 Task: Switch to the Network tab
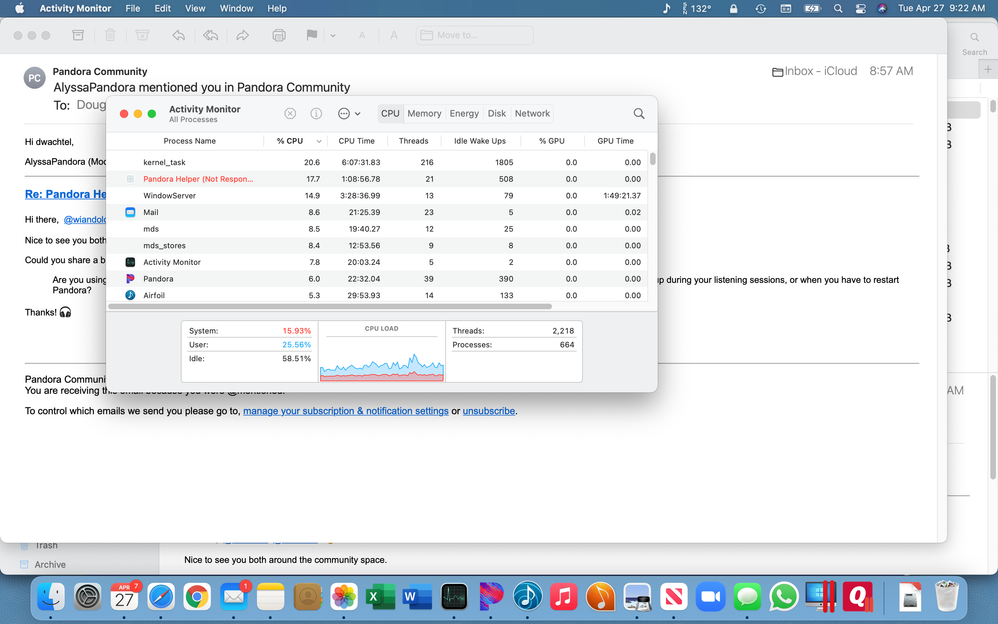[532, 114]
